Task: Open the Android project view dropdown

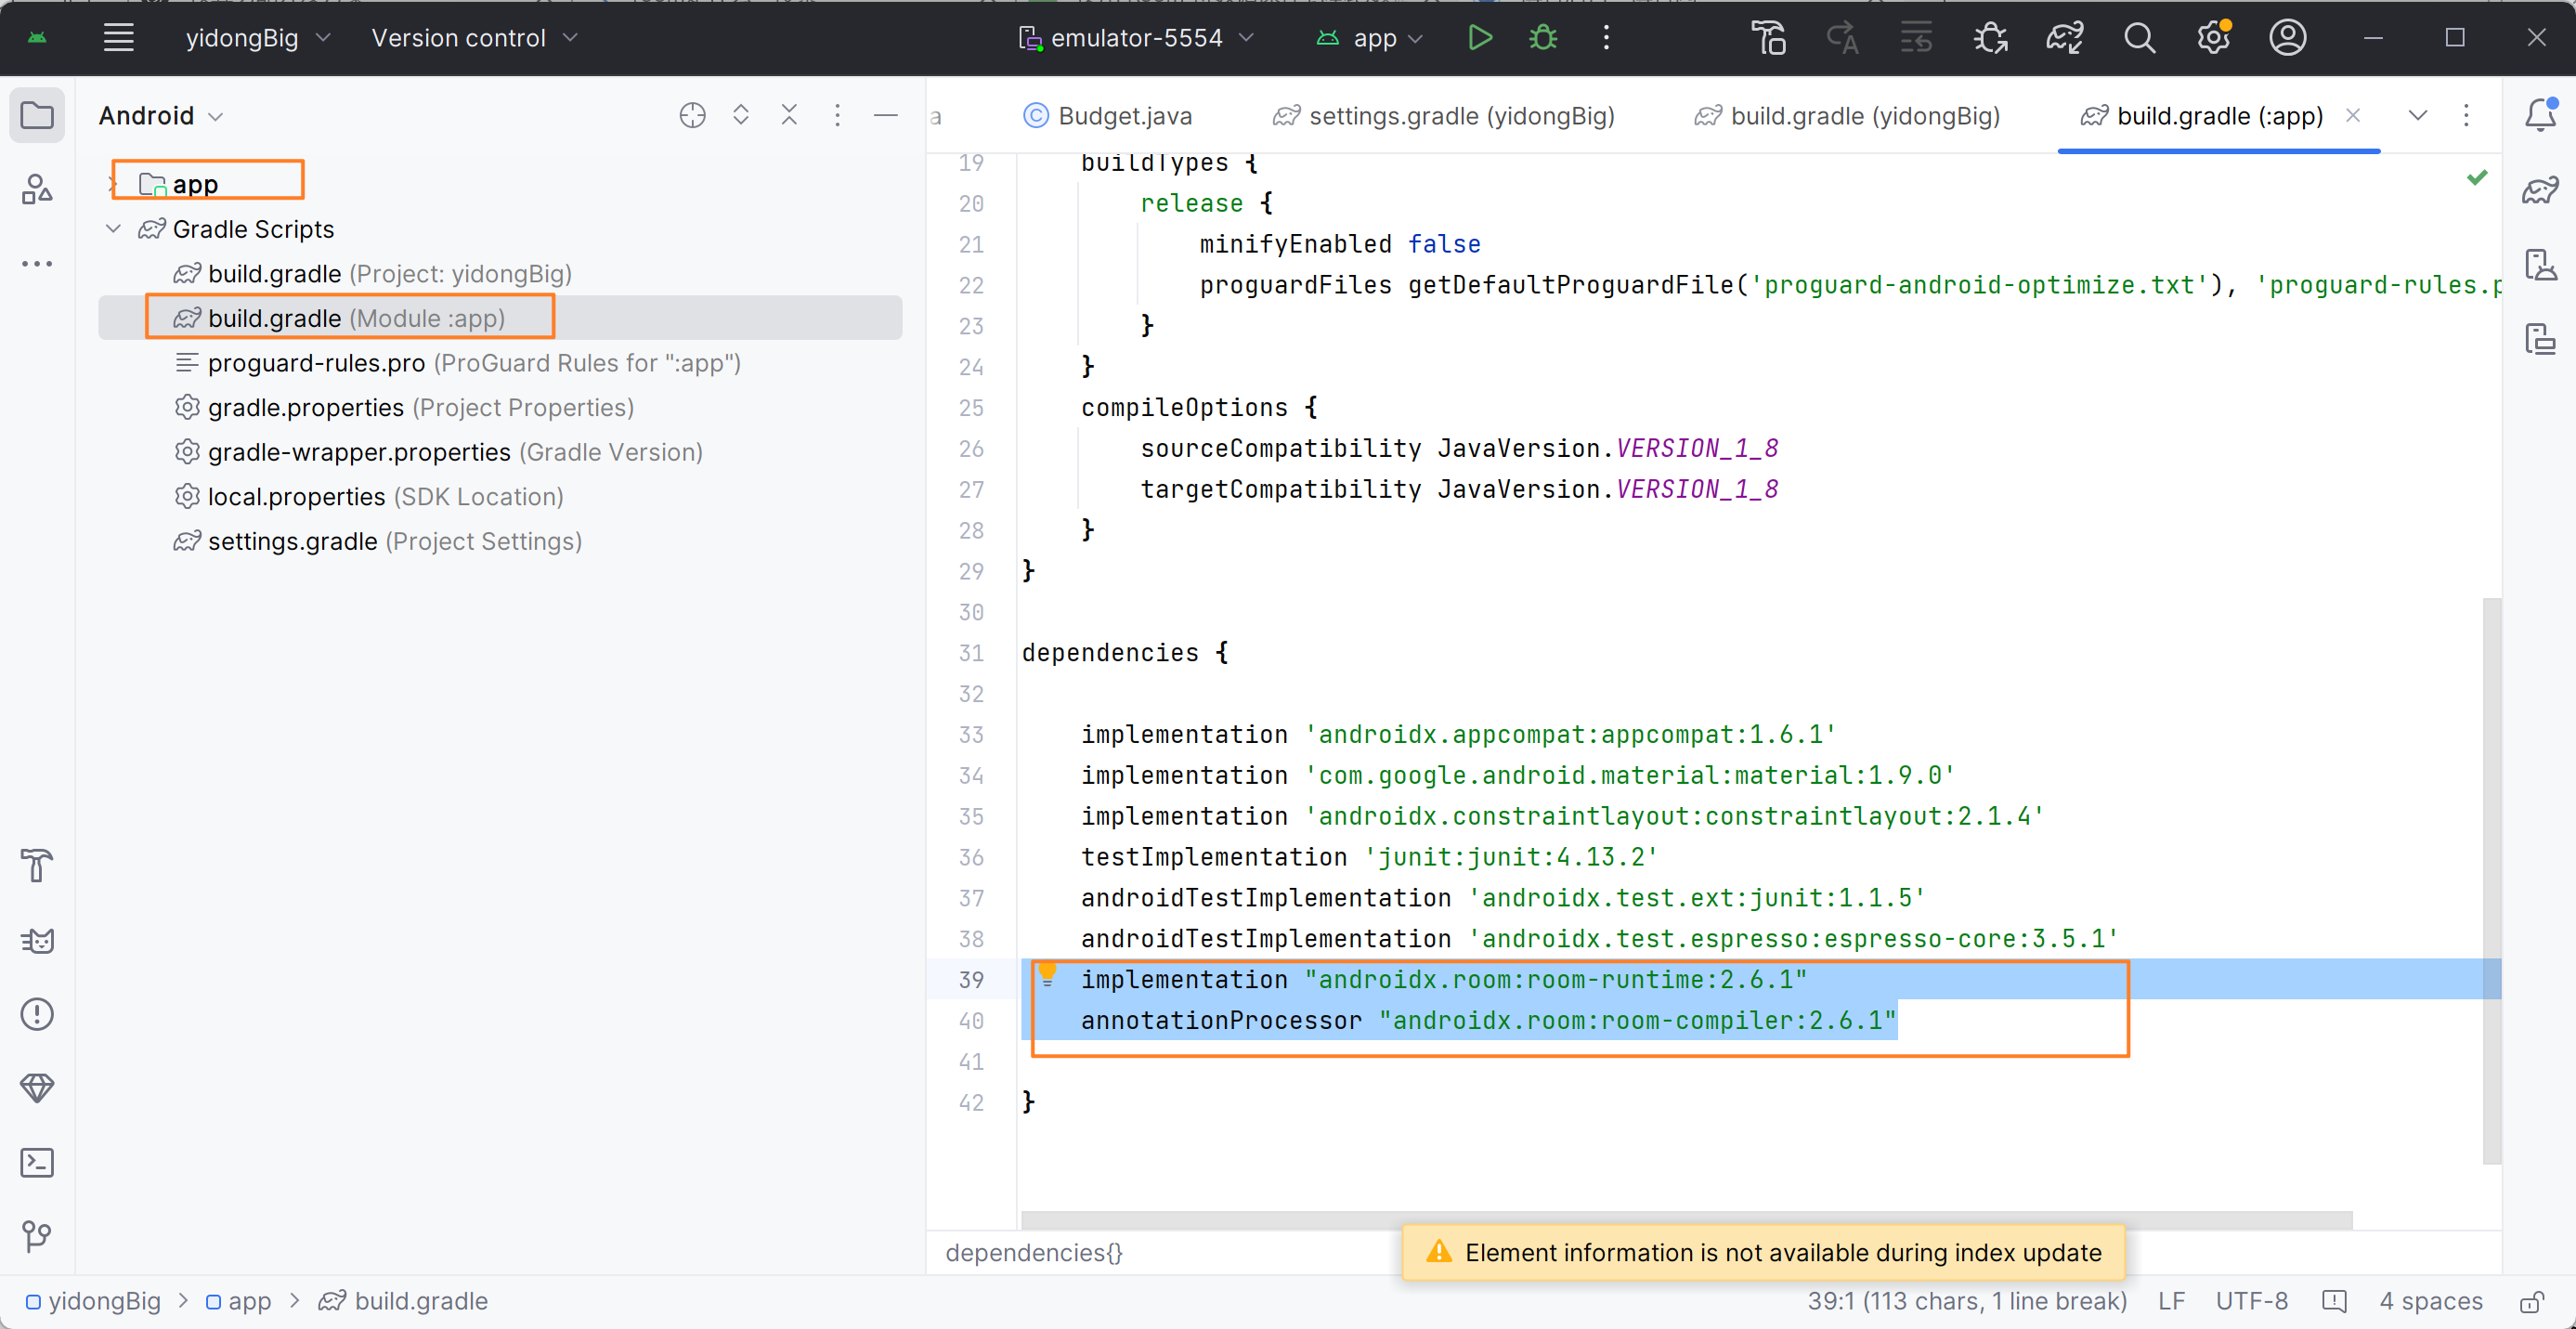Action: (x=160, y=116)
